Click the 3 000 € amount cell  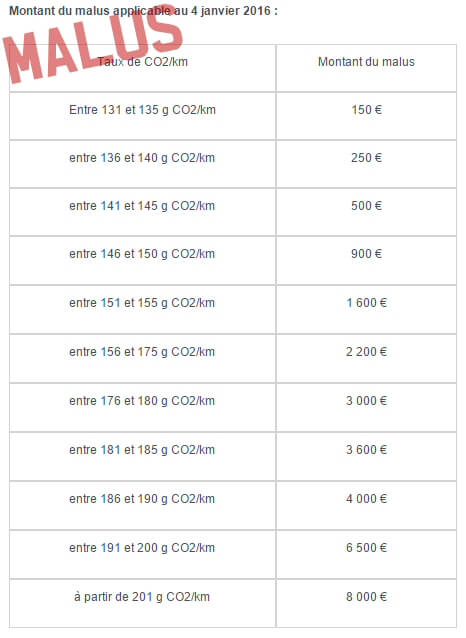(x=366, y=407)
